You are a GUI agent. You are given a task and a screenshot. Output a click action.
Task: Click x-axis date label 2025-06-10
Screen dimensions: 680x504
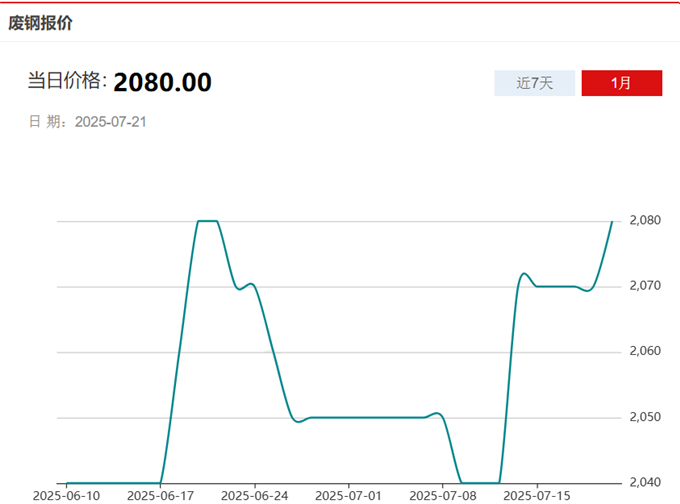click(x=67, y=495)
